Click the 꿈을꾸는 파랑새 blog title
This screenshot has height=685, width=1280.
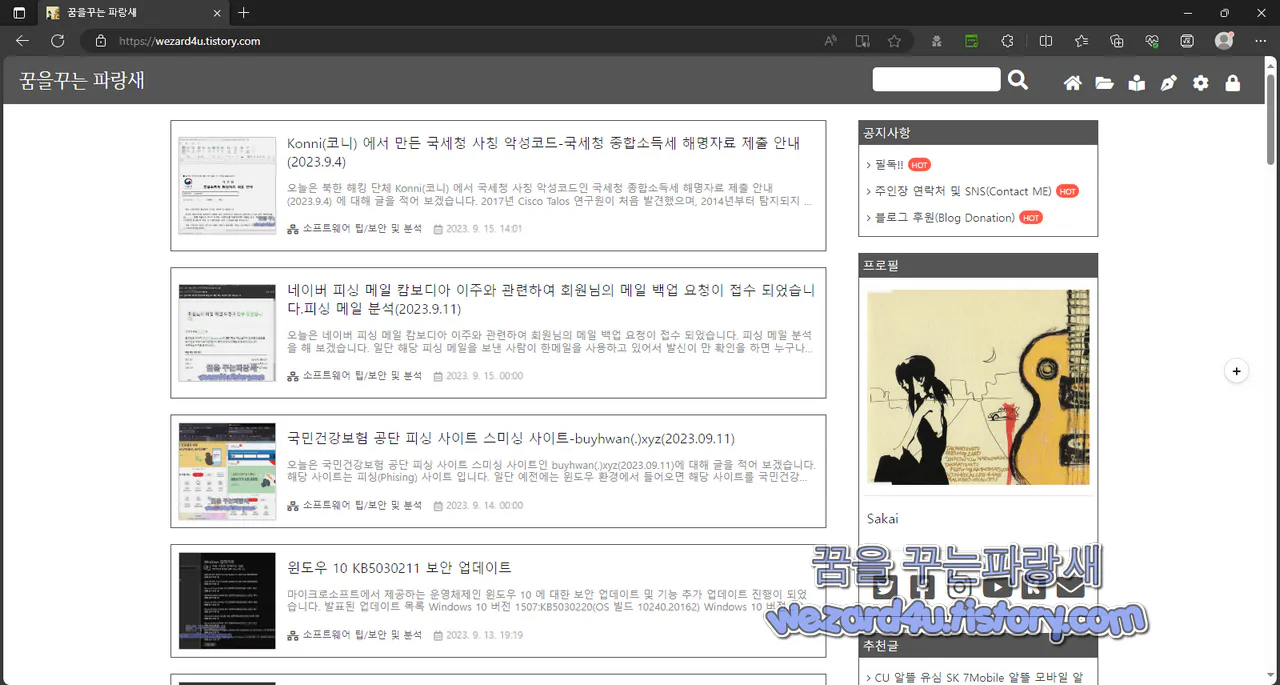(82, 80)
